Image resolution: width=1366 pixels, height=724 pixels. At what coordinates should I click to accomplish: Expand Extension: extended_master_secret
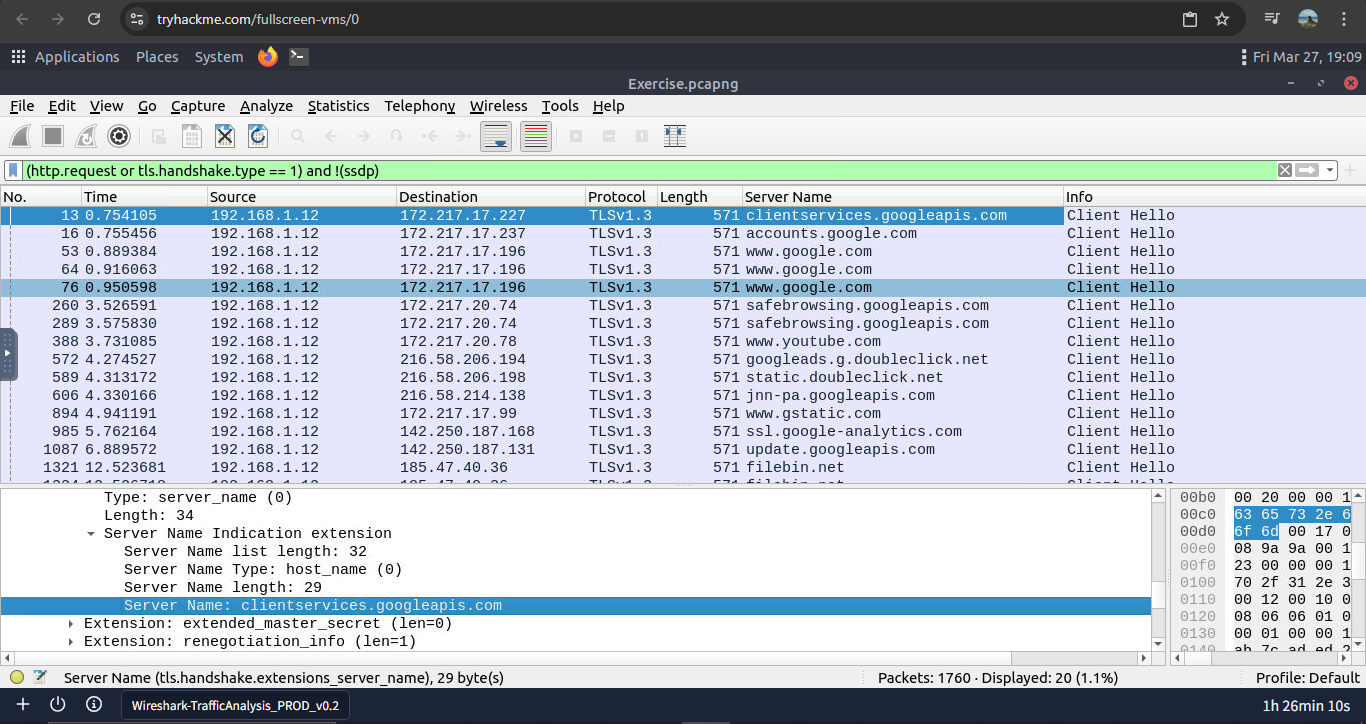click(x=71, y=624)
